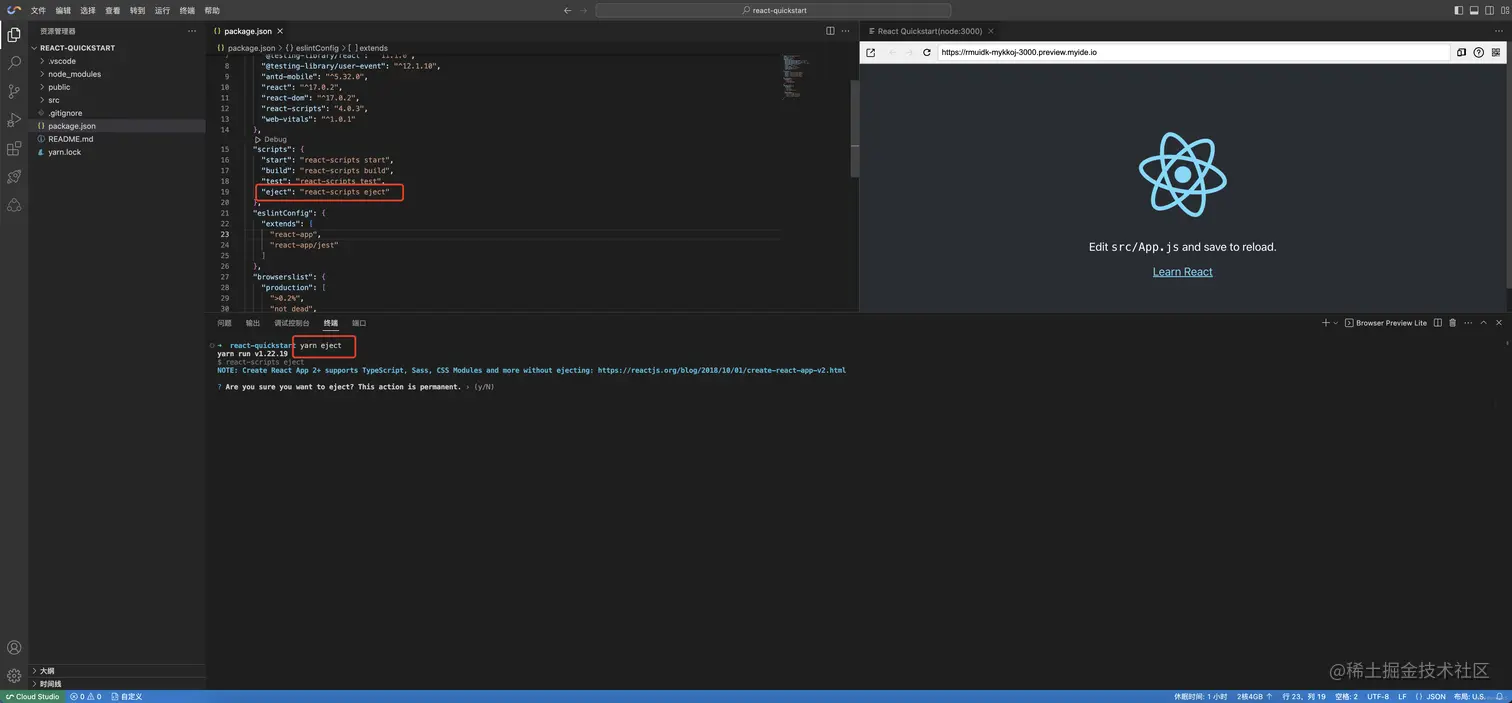Toggle primary sidebar visibility

1458,10
